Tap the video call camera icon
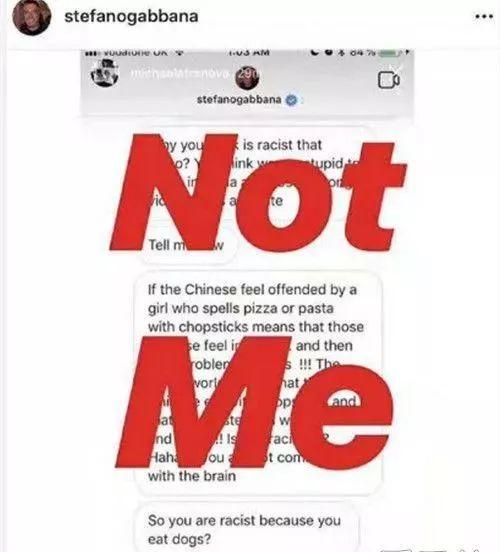This screenshot has width=500, height=552. (x=389, y=80)
